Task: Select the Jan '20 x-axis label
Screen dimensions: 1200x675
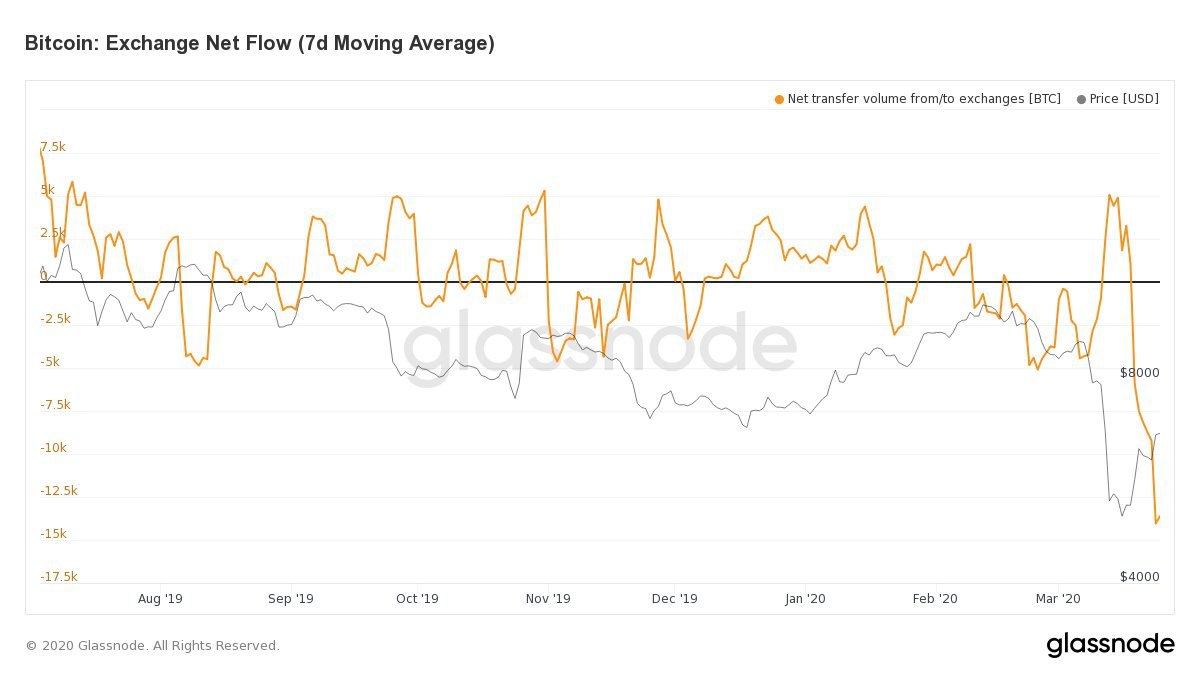Action: tap(805, 599)
